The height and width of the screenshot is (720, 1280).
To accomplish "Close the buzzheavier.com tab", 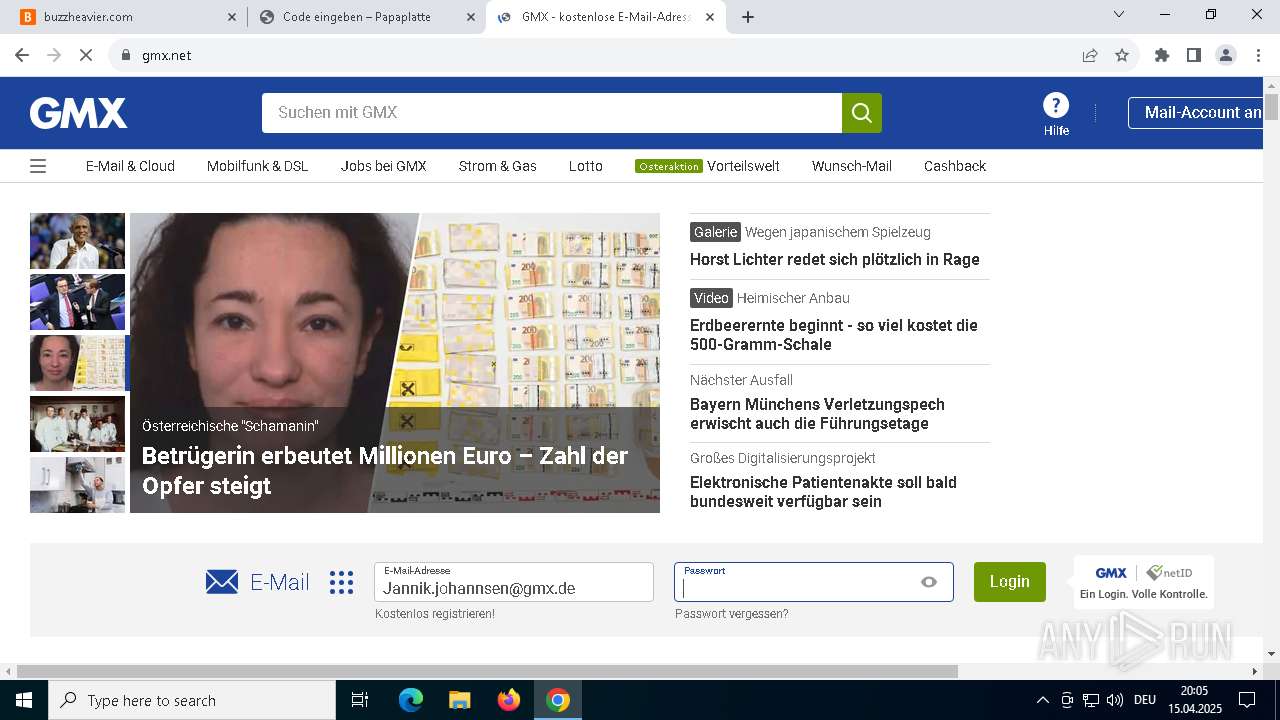I will pos(232,17).
